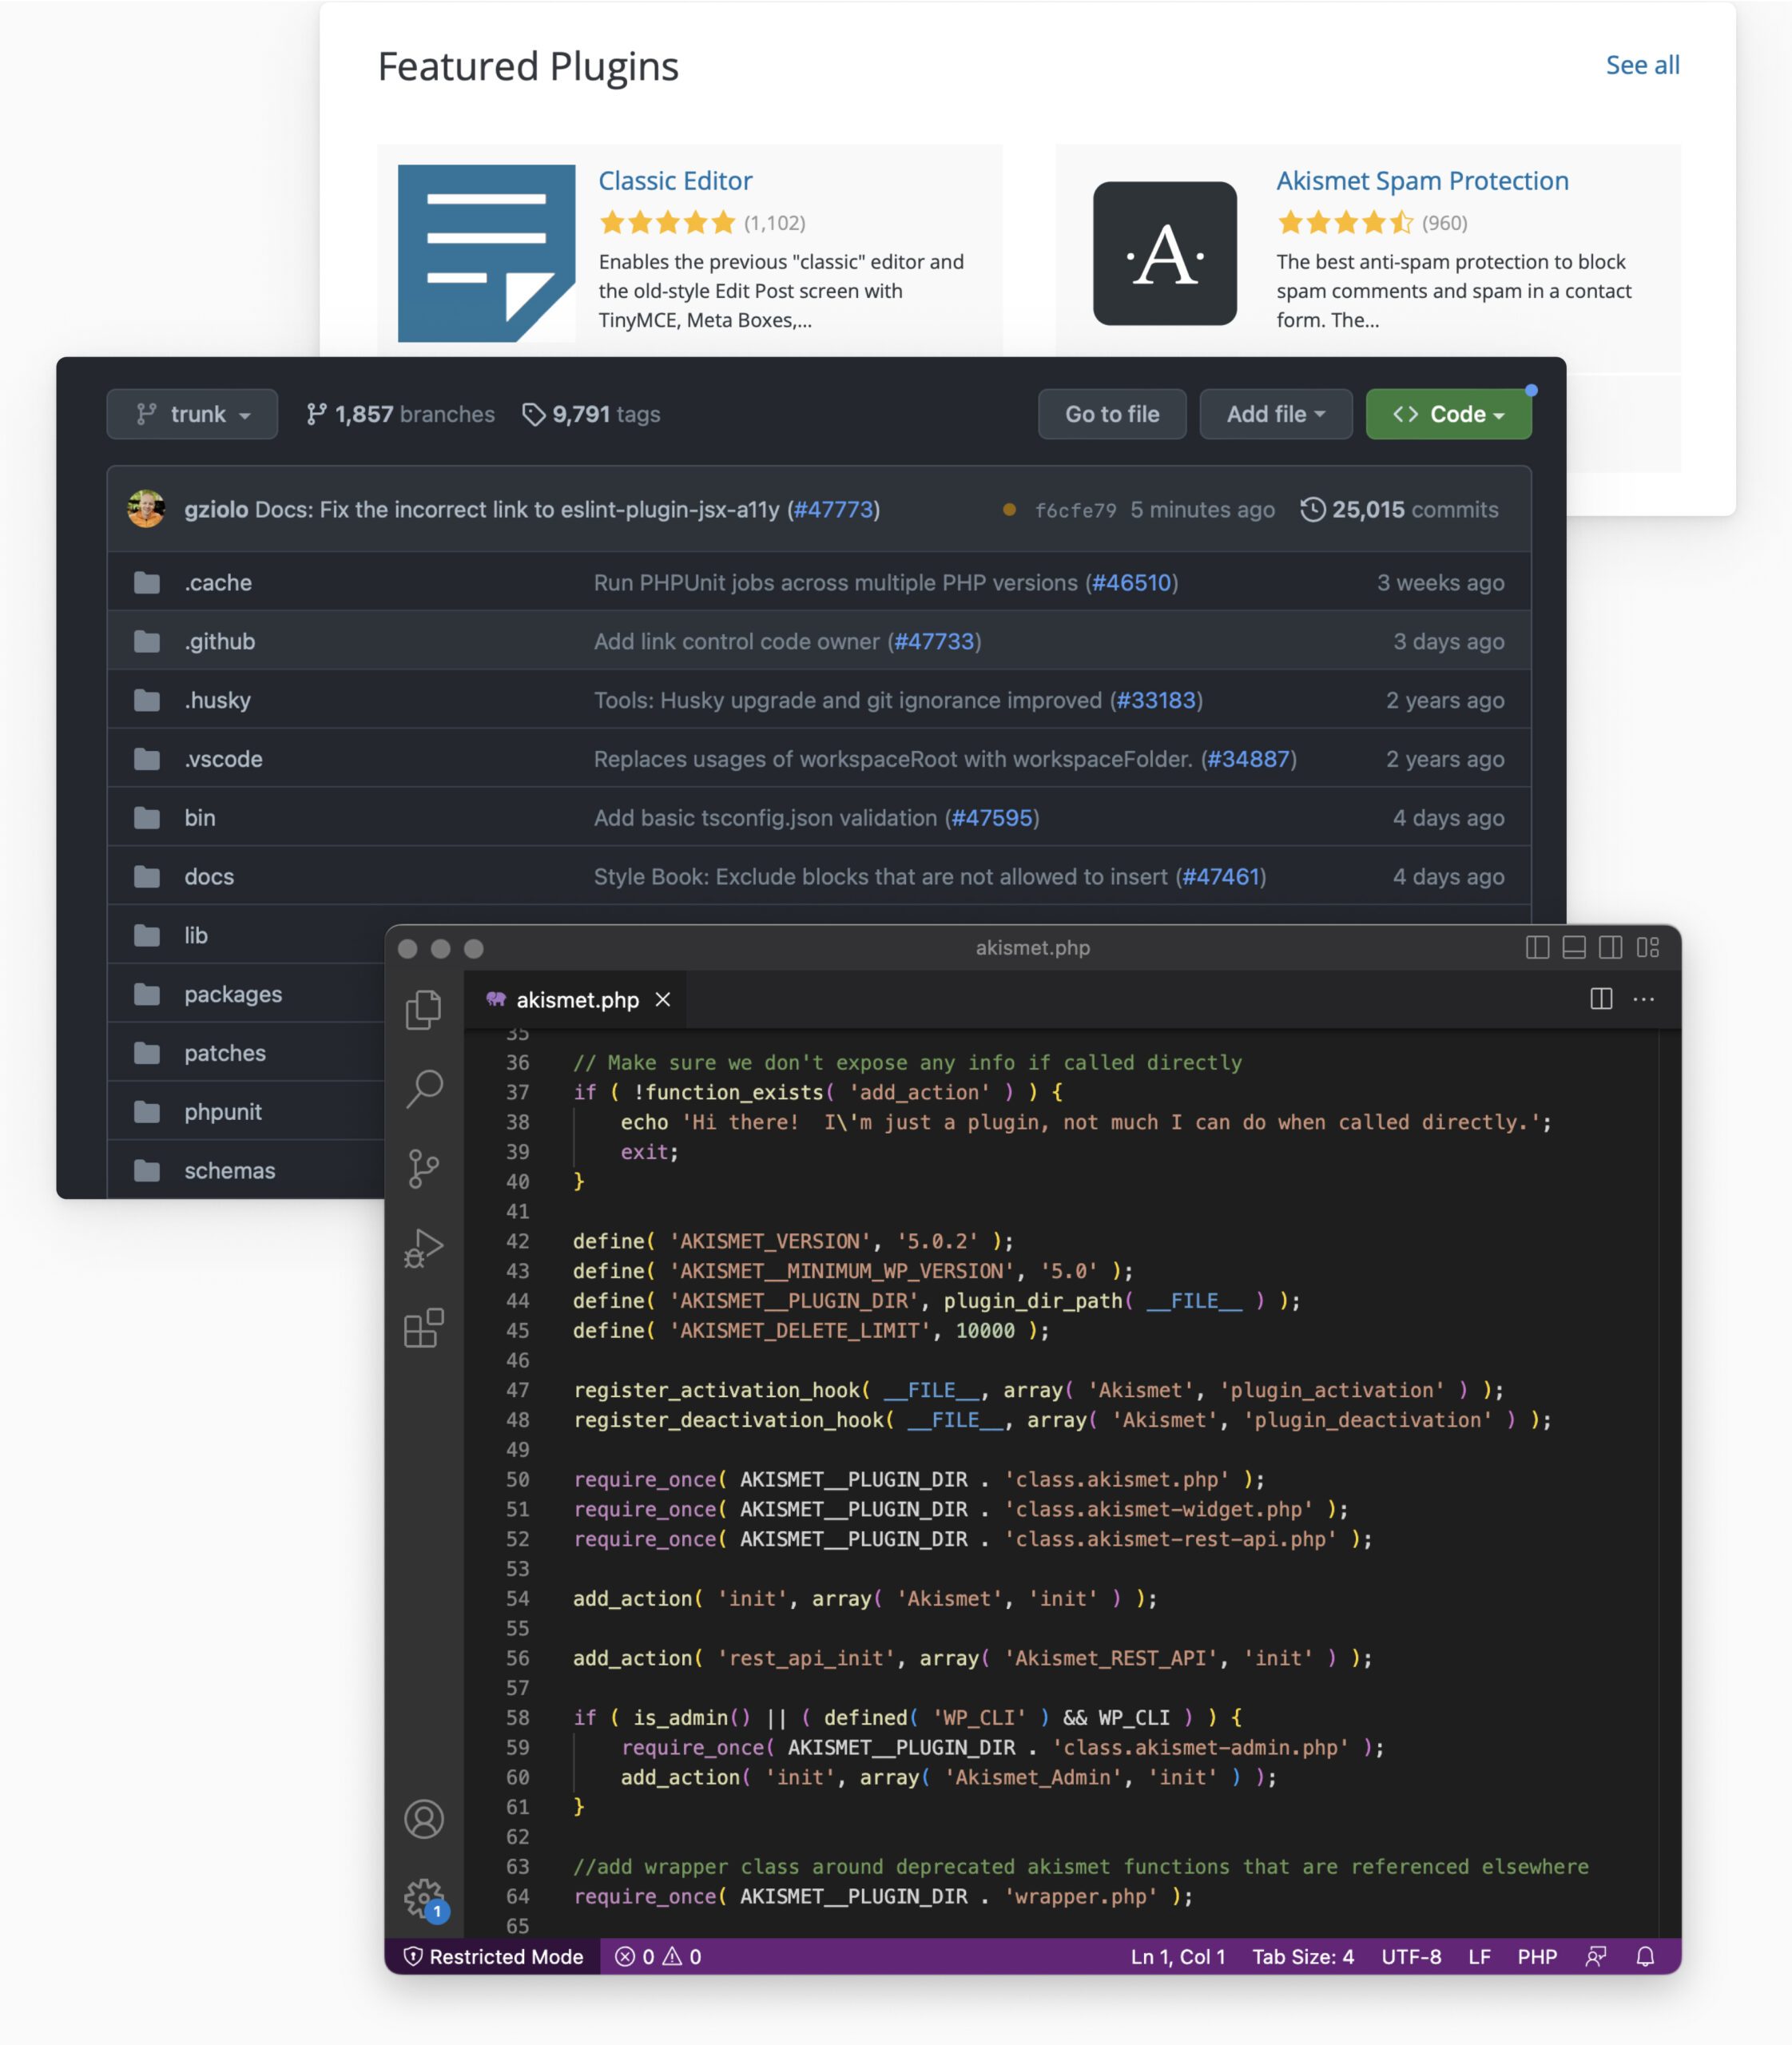Click commit status dot near f6cfe79

coord(1009,510)
